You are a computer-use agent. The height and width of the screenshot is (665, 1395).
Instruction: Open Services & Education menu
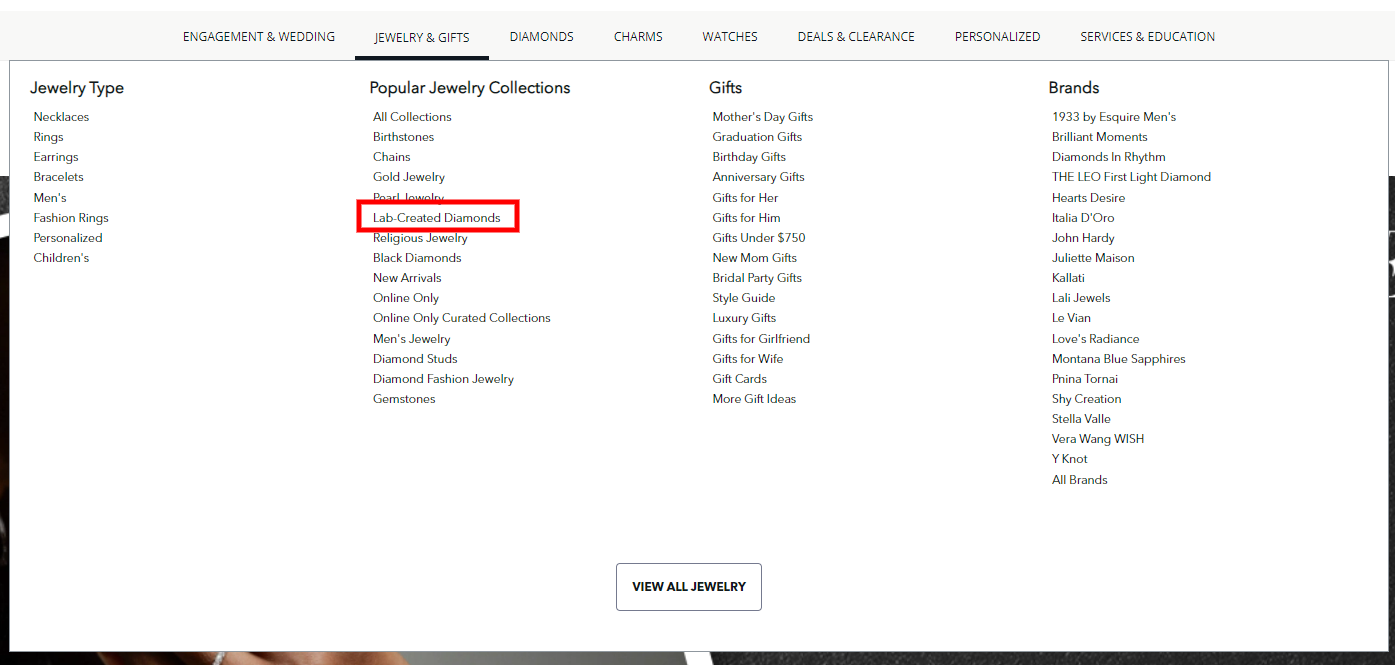click(x=1147, y=37)
